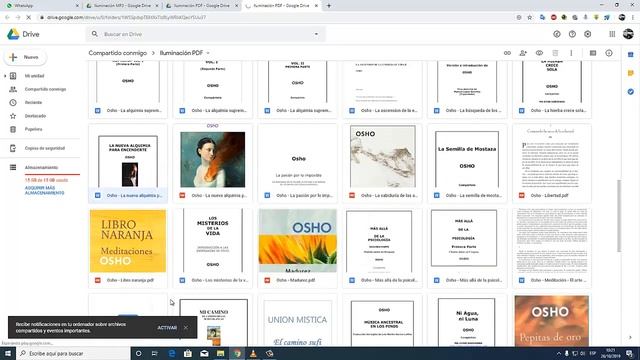The width and height of the screenshot is (640, 360).
Task: Select the Mi Camino document thumbnail
Action: [213, 320]
